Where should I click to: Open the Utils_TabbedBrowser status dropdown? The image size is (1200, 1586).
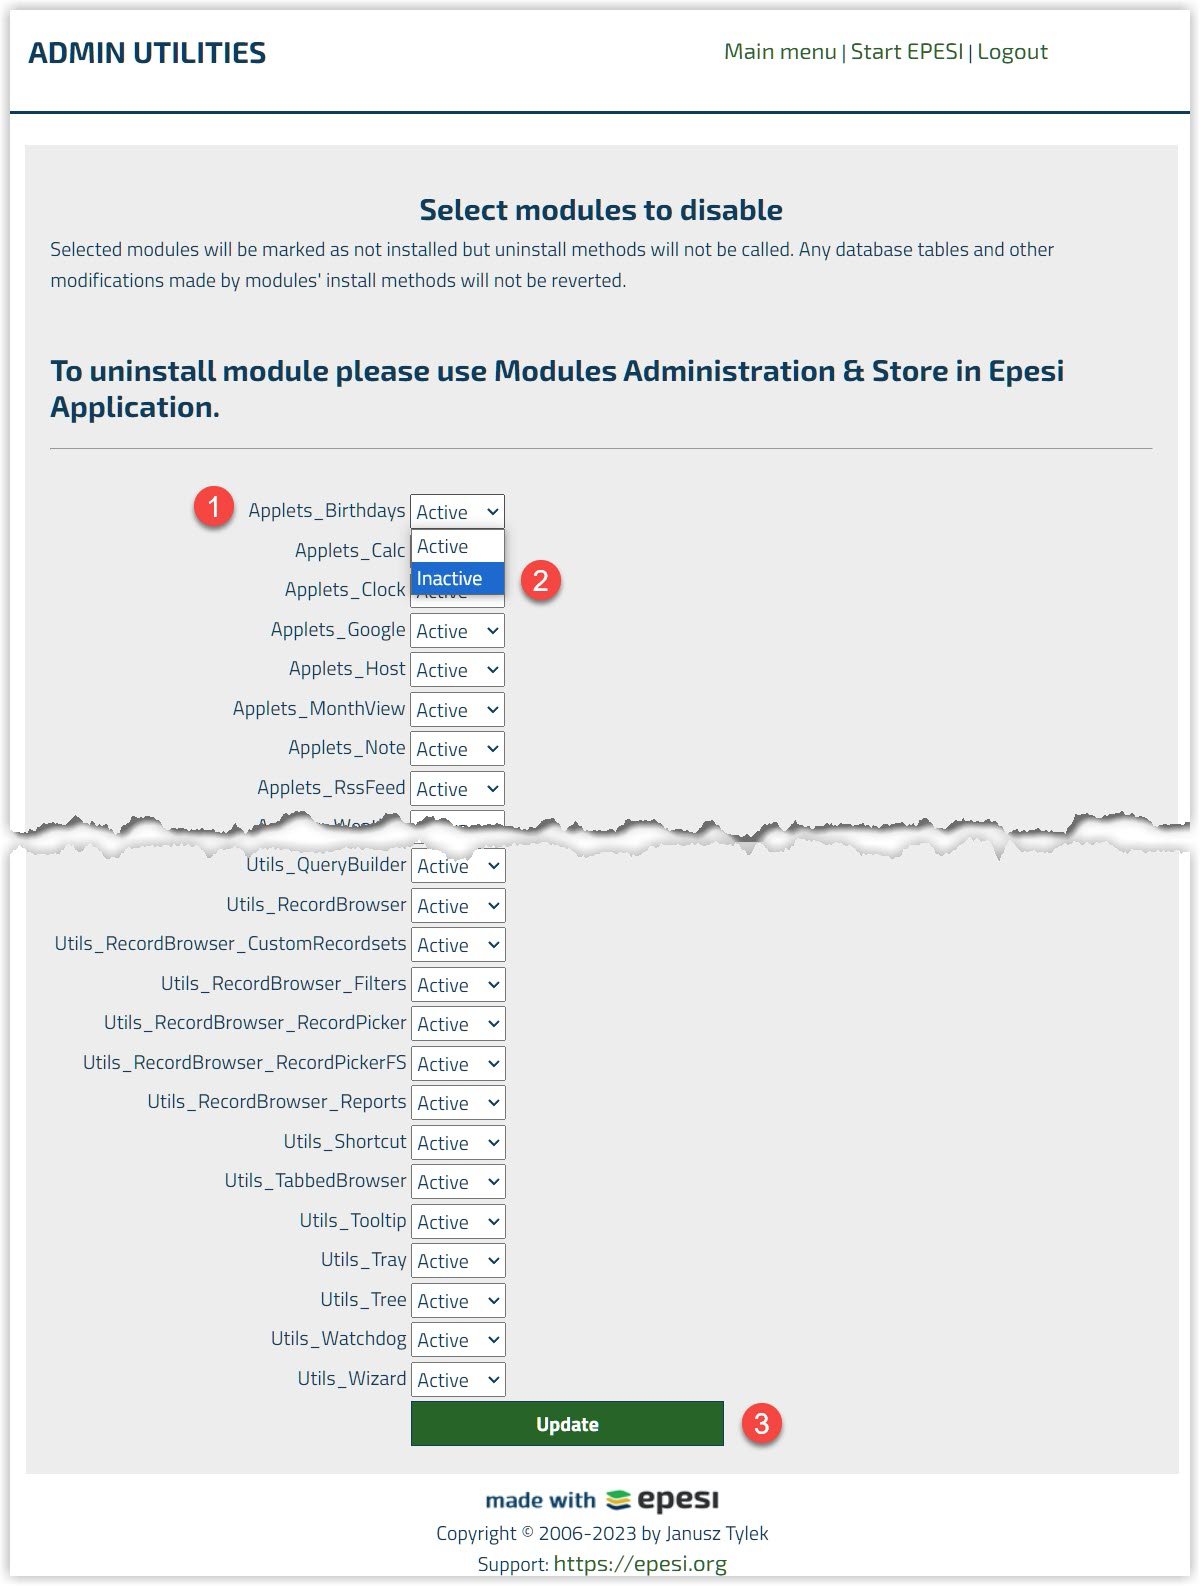[x=458, y=1182]
